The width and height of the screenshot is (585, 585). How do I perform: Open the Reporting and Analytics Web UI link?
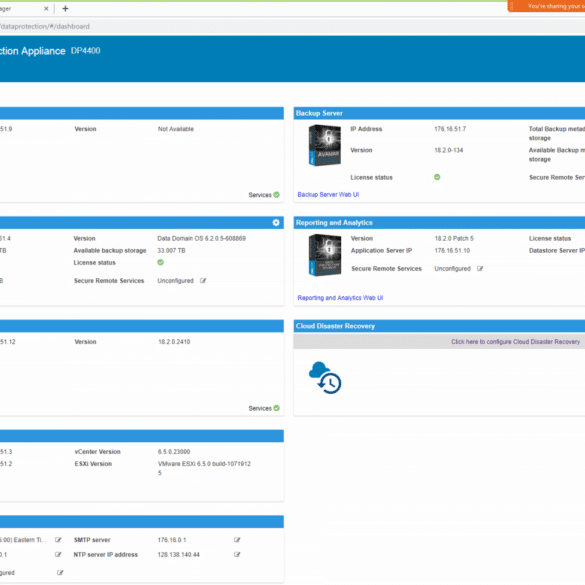coord(340,298)
